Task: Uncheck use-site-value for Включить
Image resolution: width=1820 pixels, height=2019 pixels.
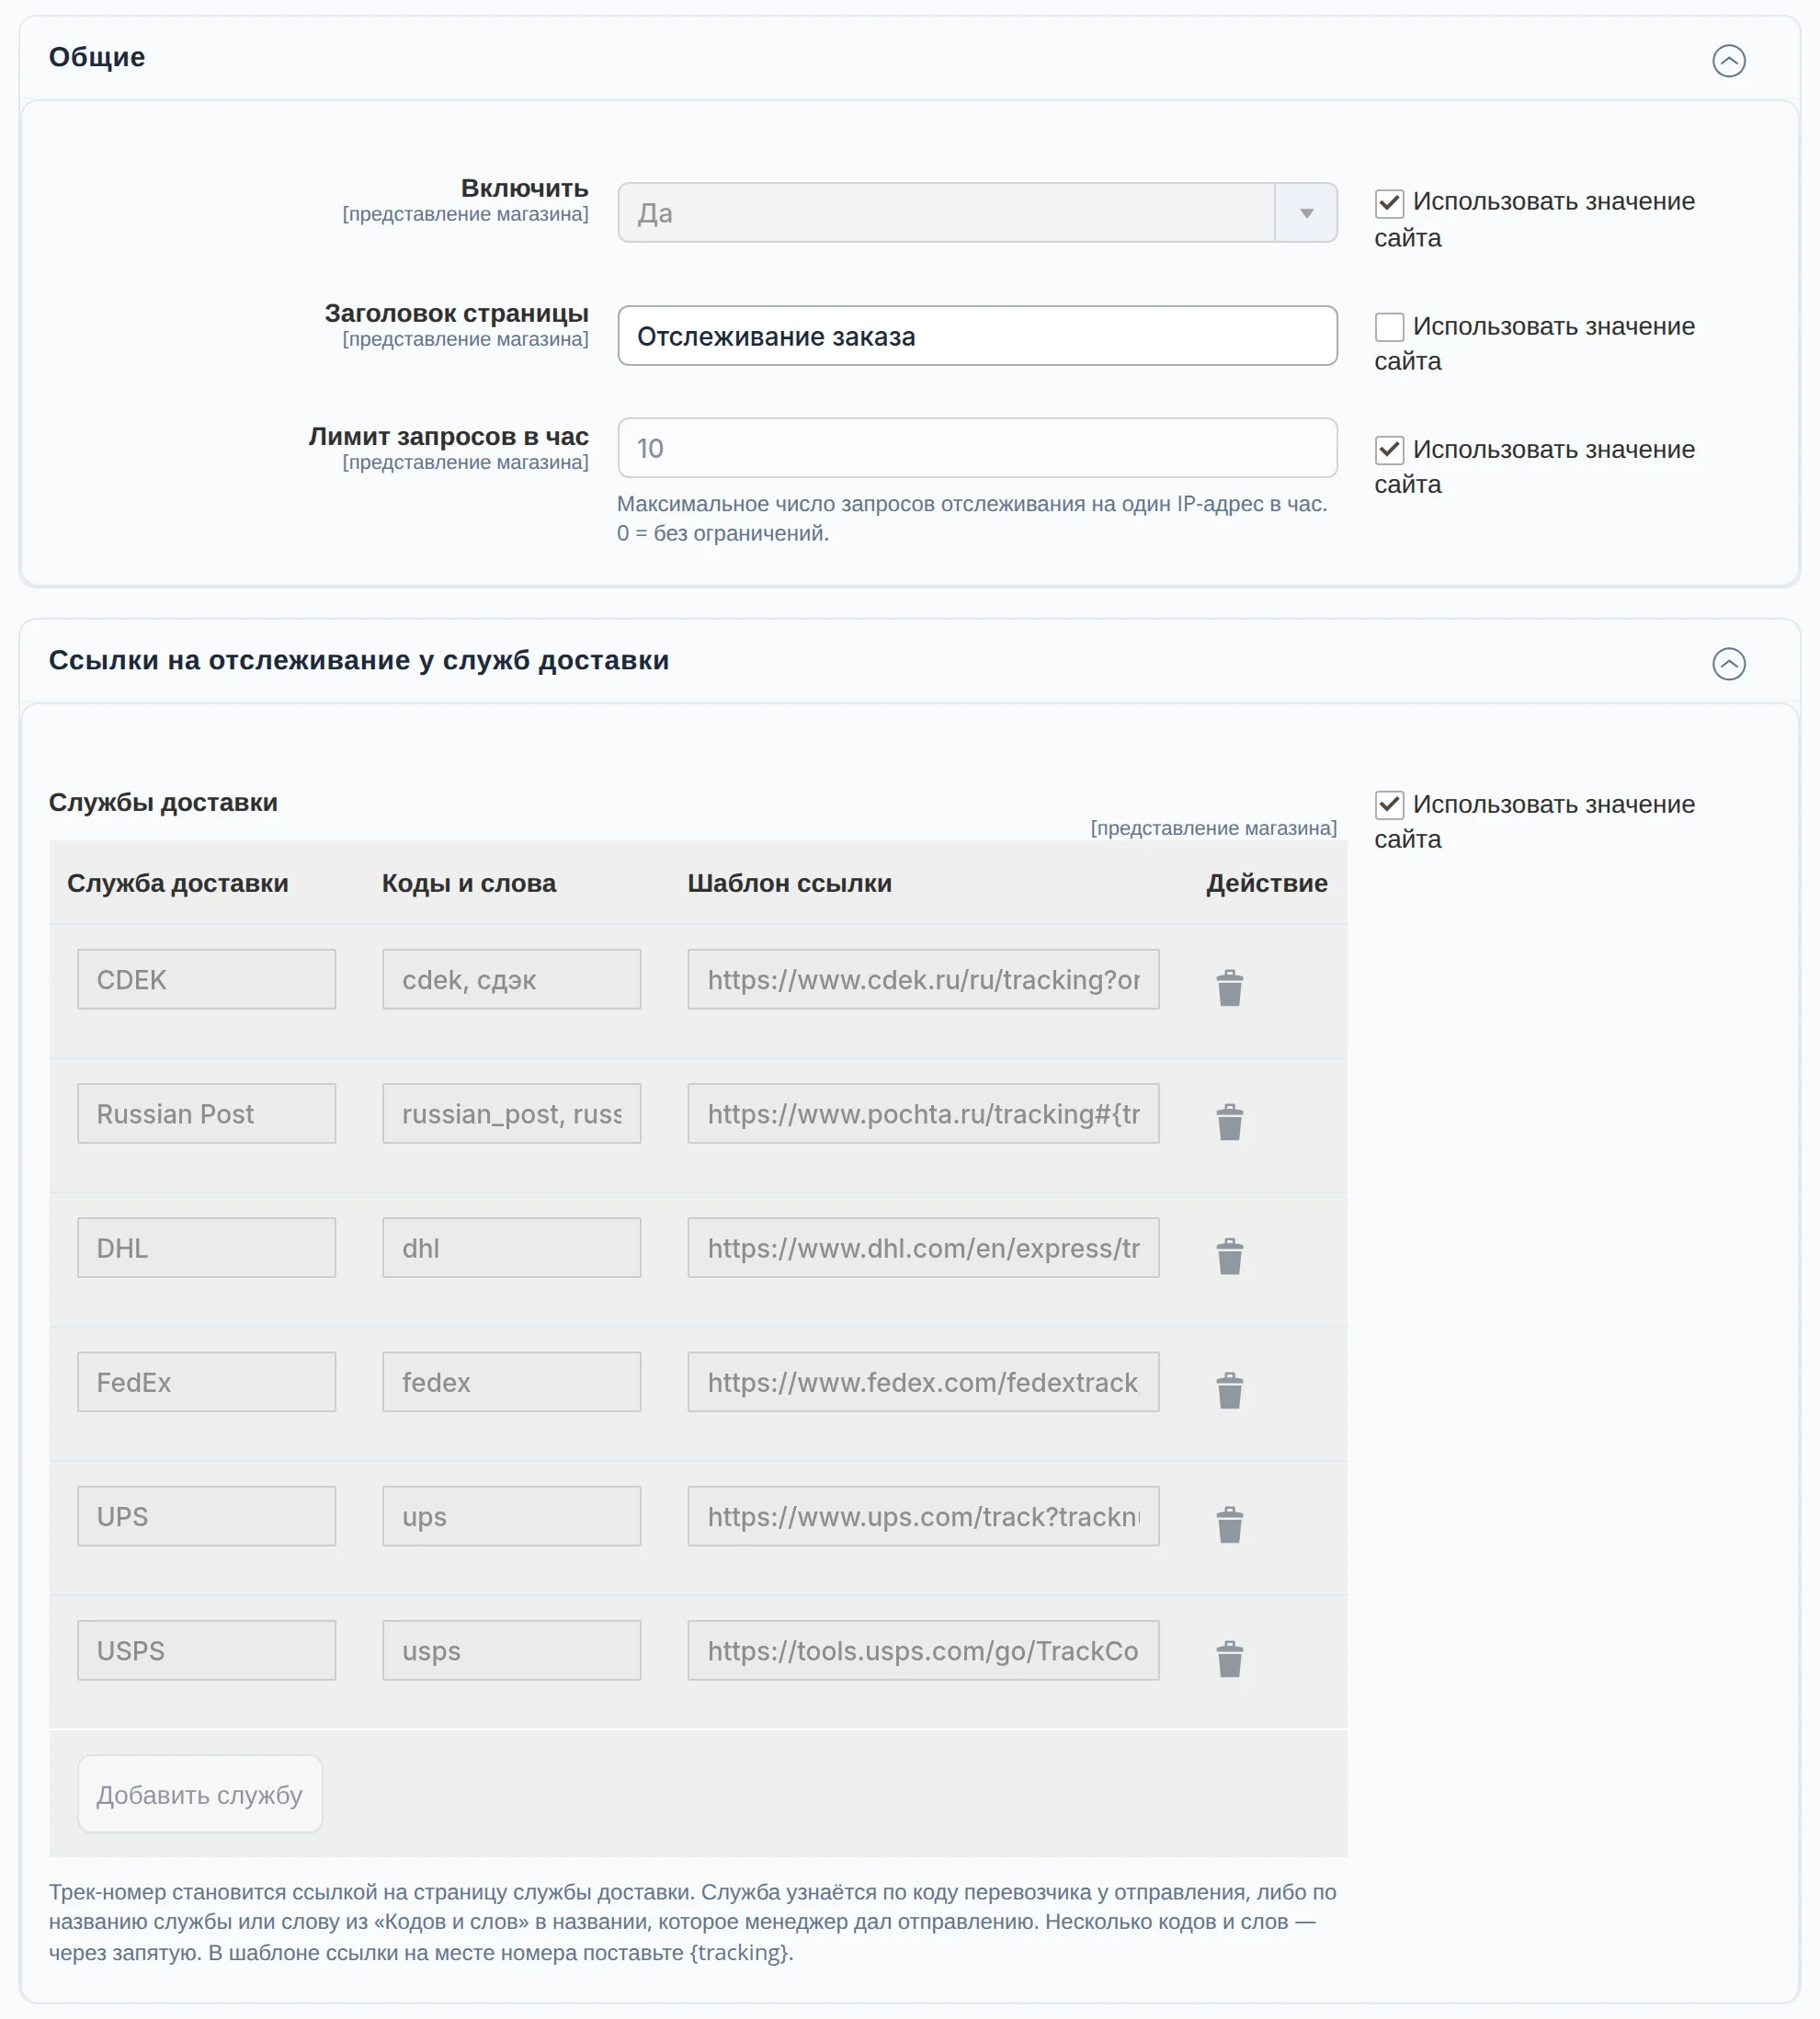Action: pyautogui.click(x=1389, y=203)
